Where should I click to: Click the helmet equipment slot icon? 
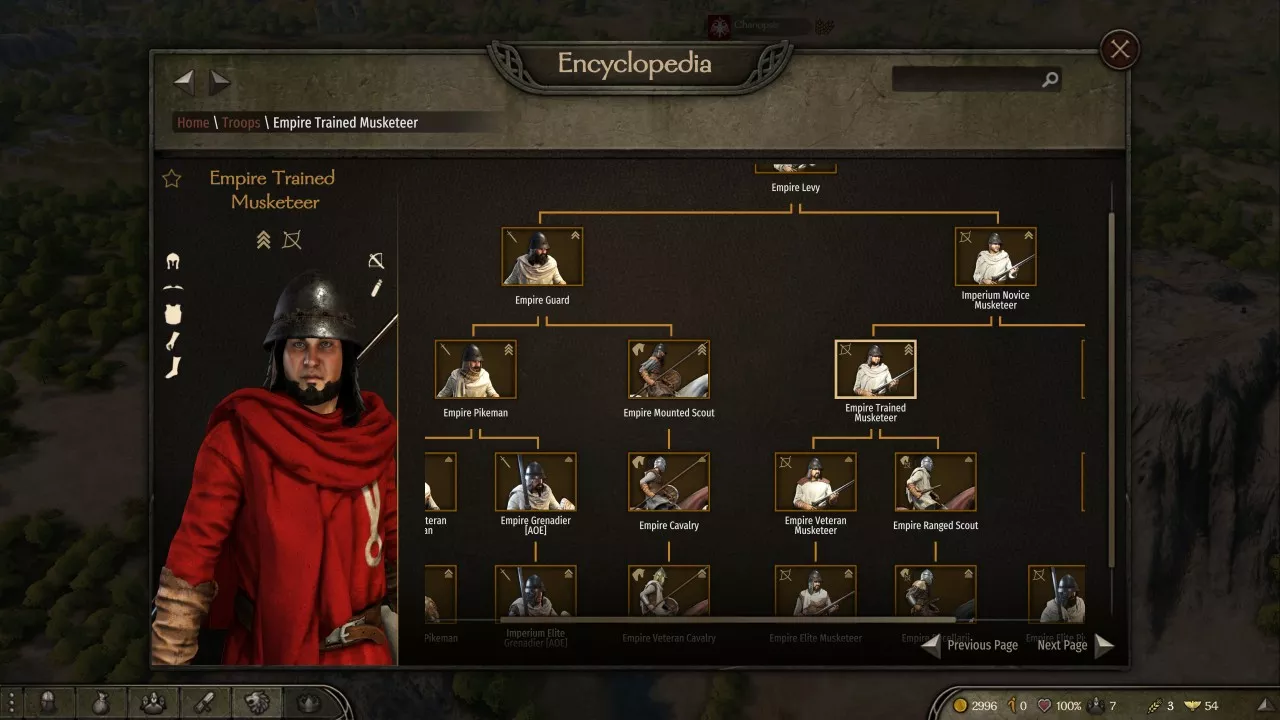[x=173, y=262]
